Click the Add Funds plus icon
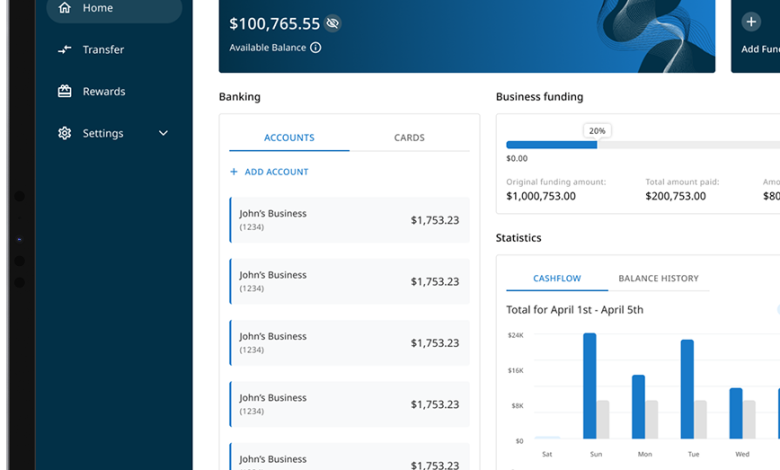Viewport: 780px width, 470px height. tap(751, 22)
